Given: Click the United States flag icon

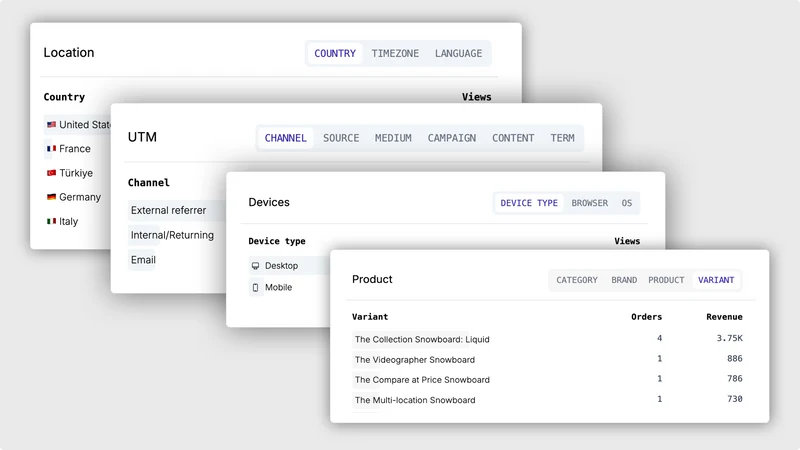Looking at the screenshot, I should (x=52, y=124).
